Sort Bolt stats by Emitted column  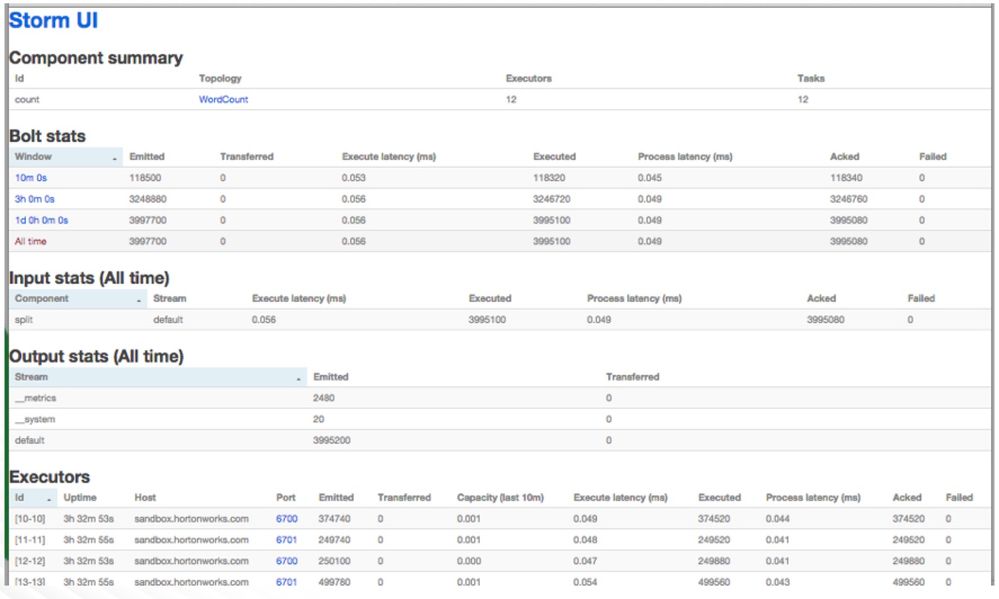pos(147,157)
